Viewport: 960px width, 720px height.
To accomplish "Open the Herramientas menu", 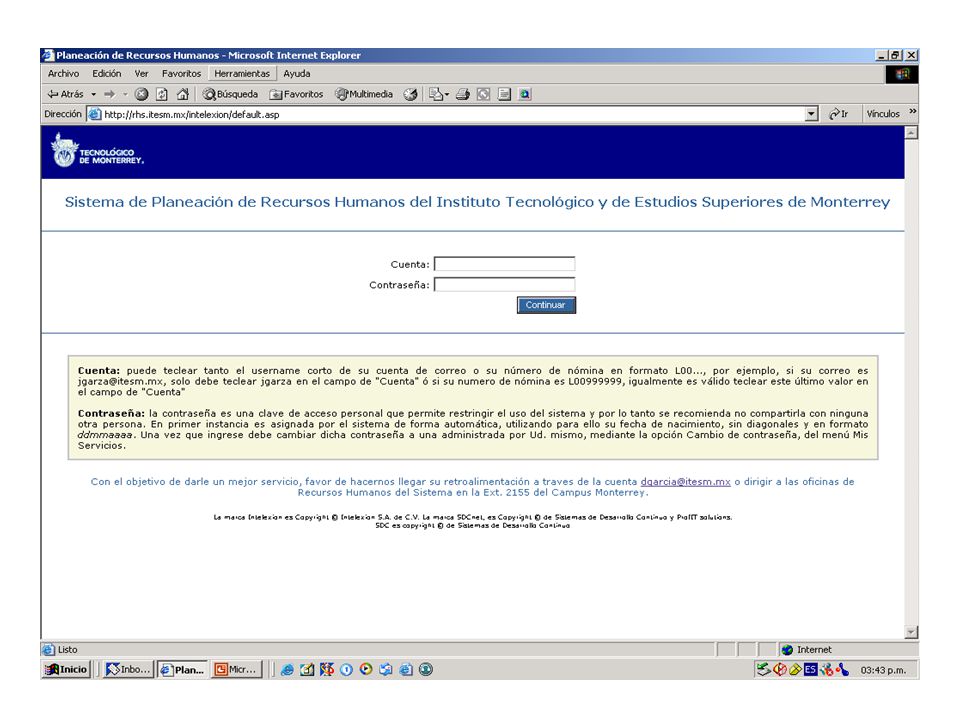I will [242, 73].
